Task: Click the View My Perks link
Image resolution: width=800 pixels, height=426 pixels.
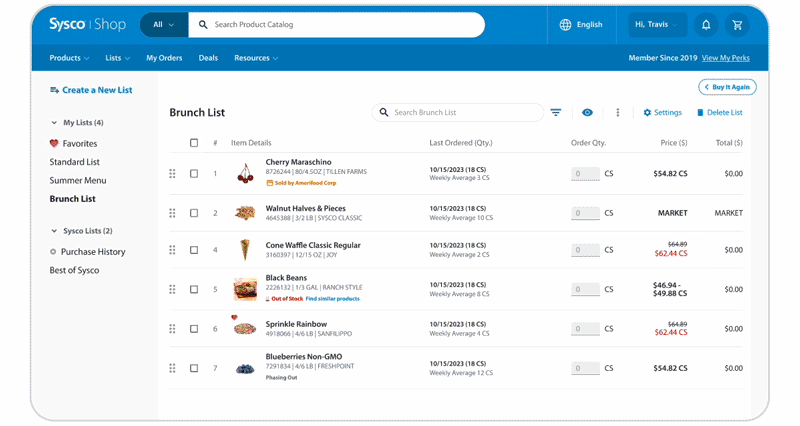Action: (726, 58)
